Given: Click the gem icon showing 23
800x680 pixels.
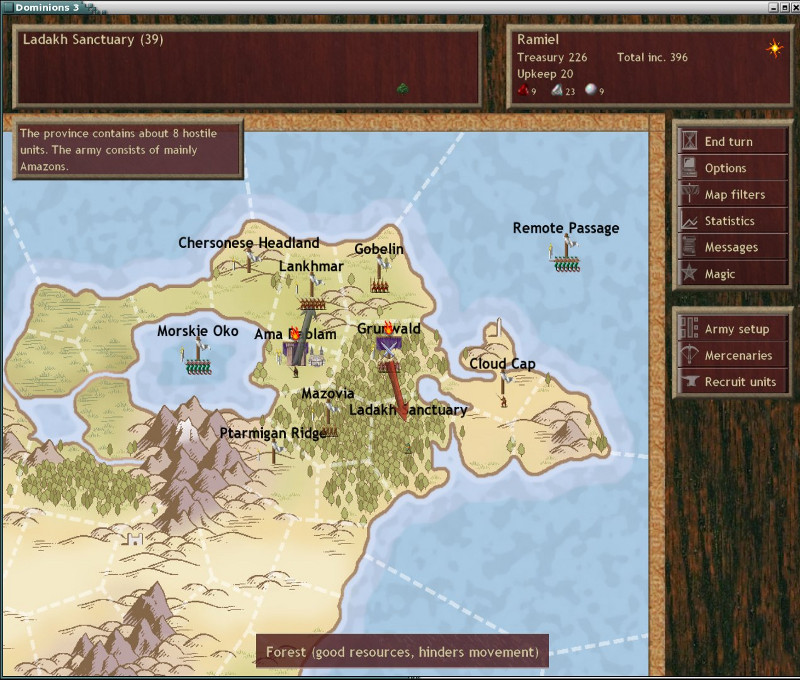Looking at the screenshot, I should (560, 89).
